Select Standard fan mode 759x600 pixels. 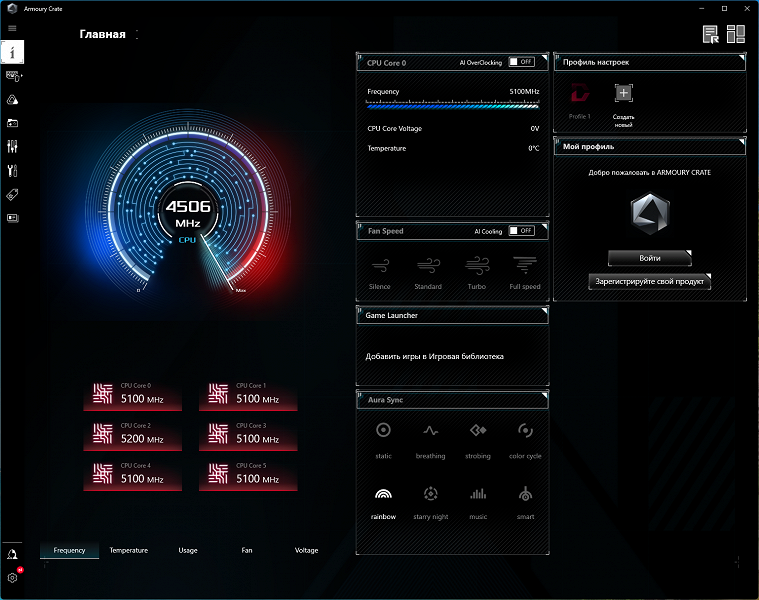pos(428,273)
